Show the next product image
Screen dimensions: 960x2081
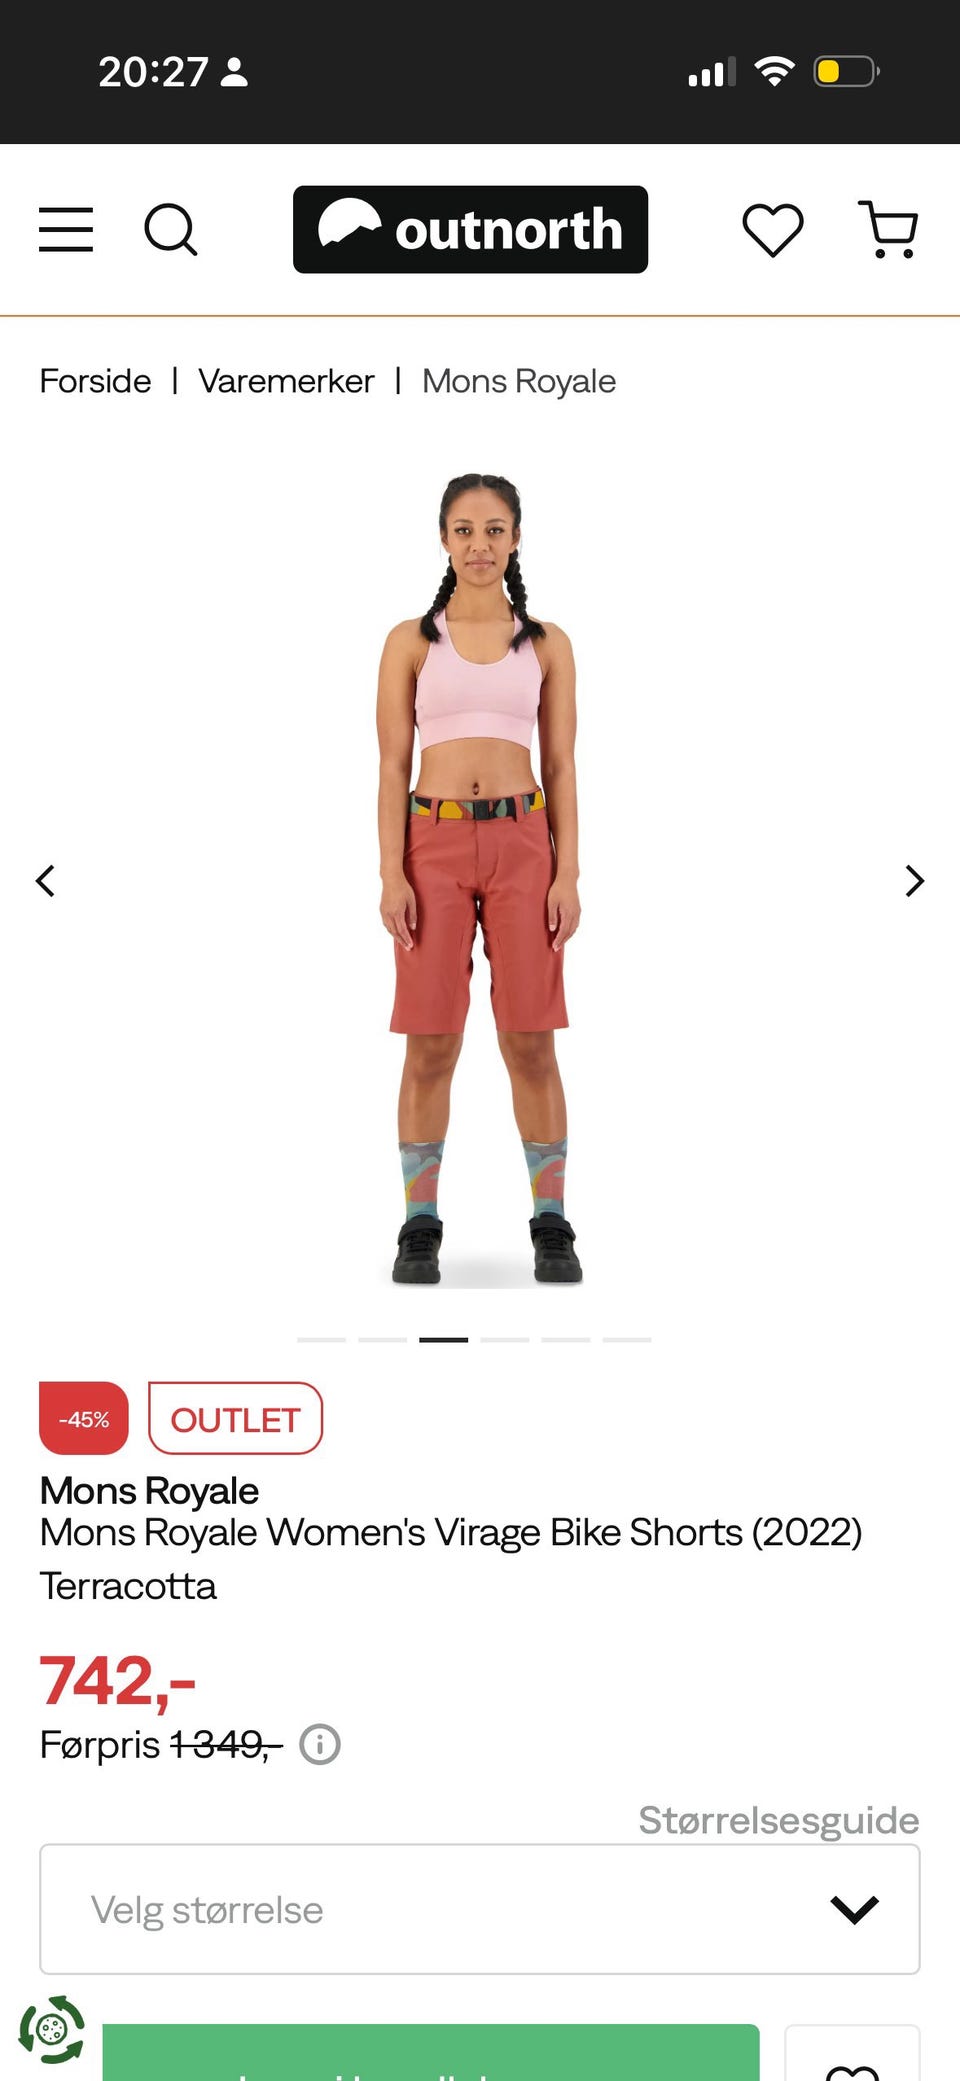914,881
